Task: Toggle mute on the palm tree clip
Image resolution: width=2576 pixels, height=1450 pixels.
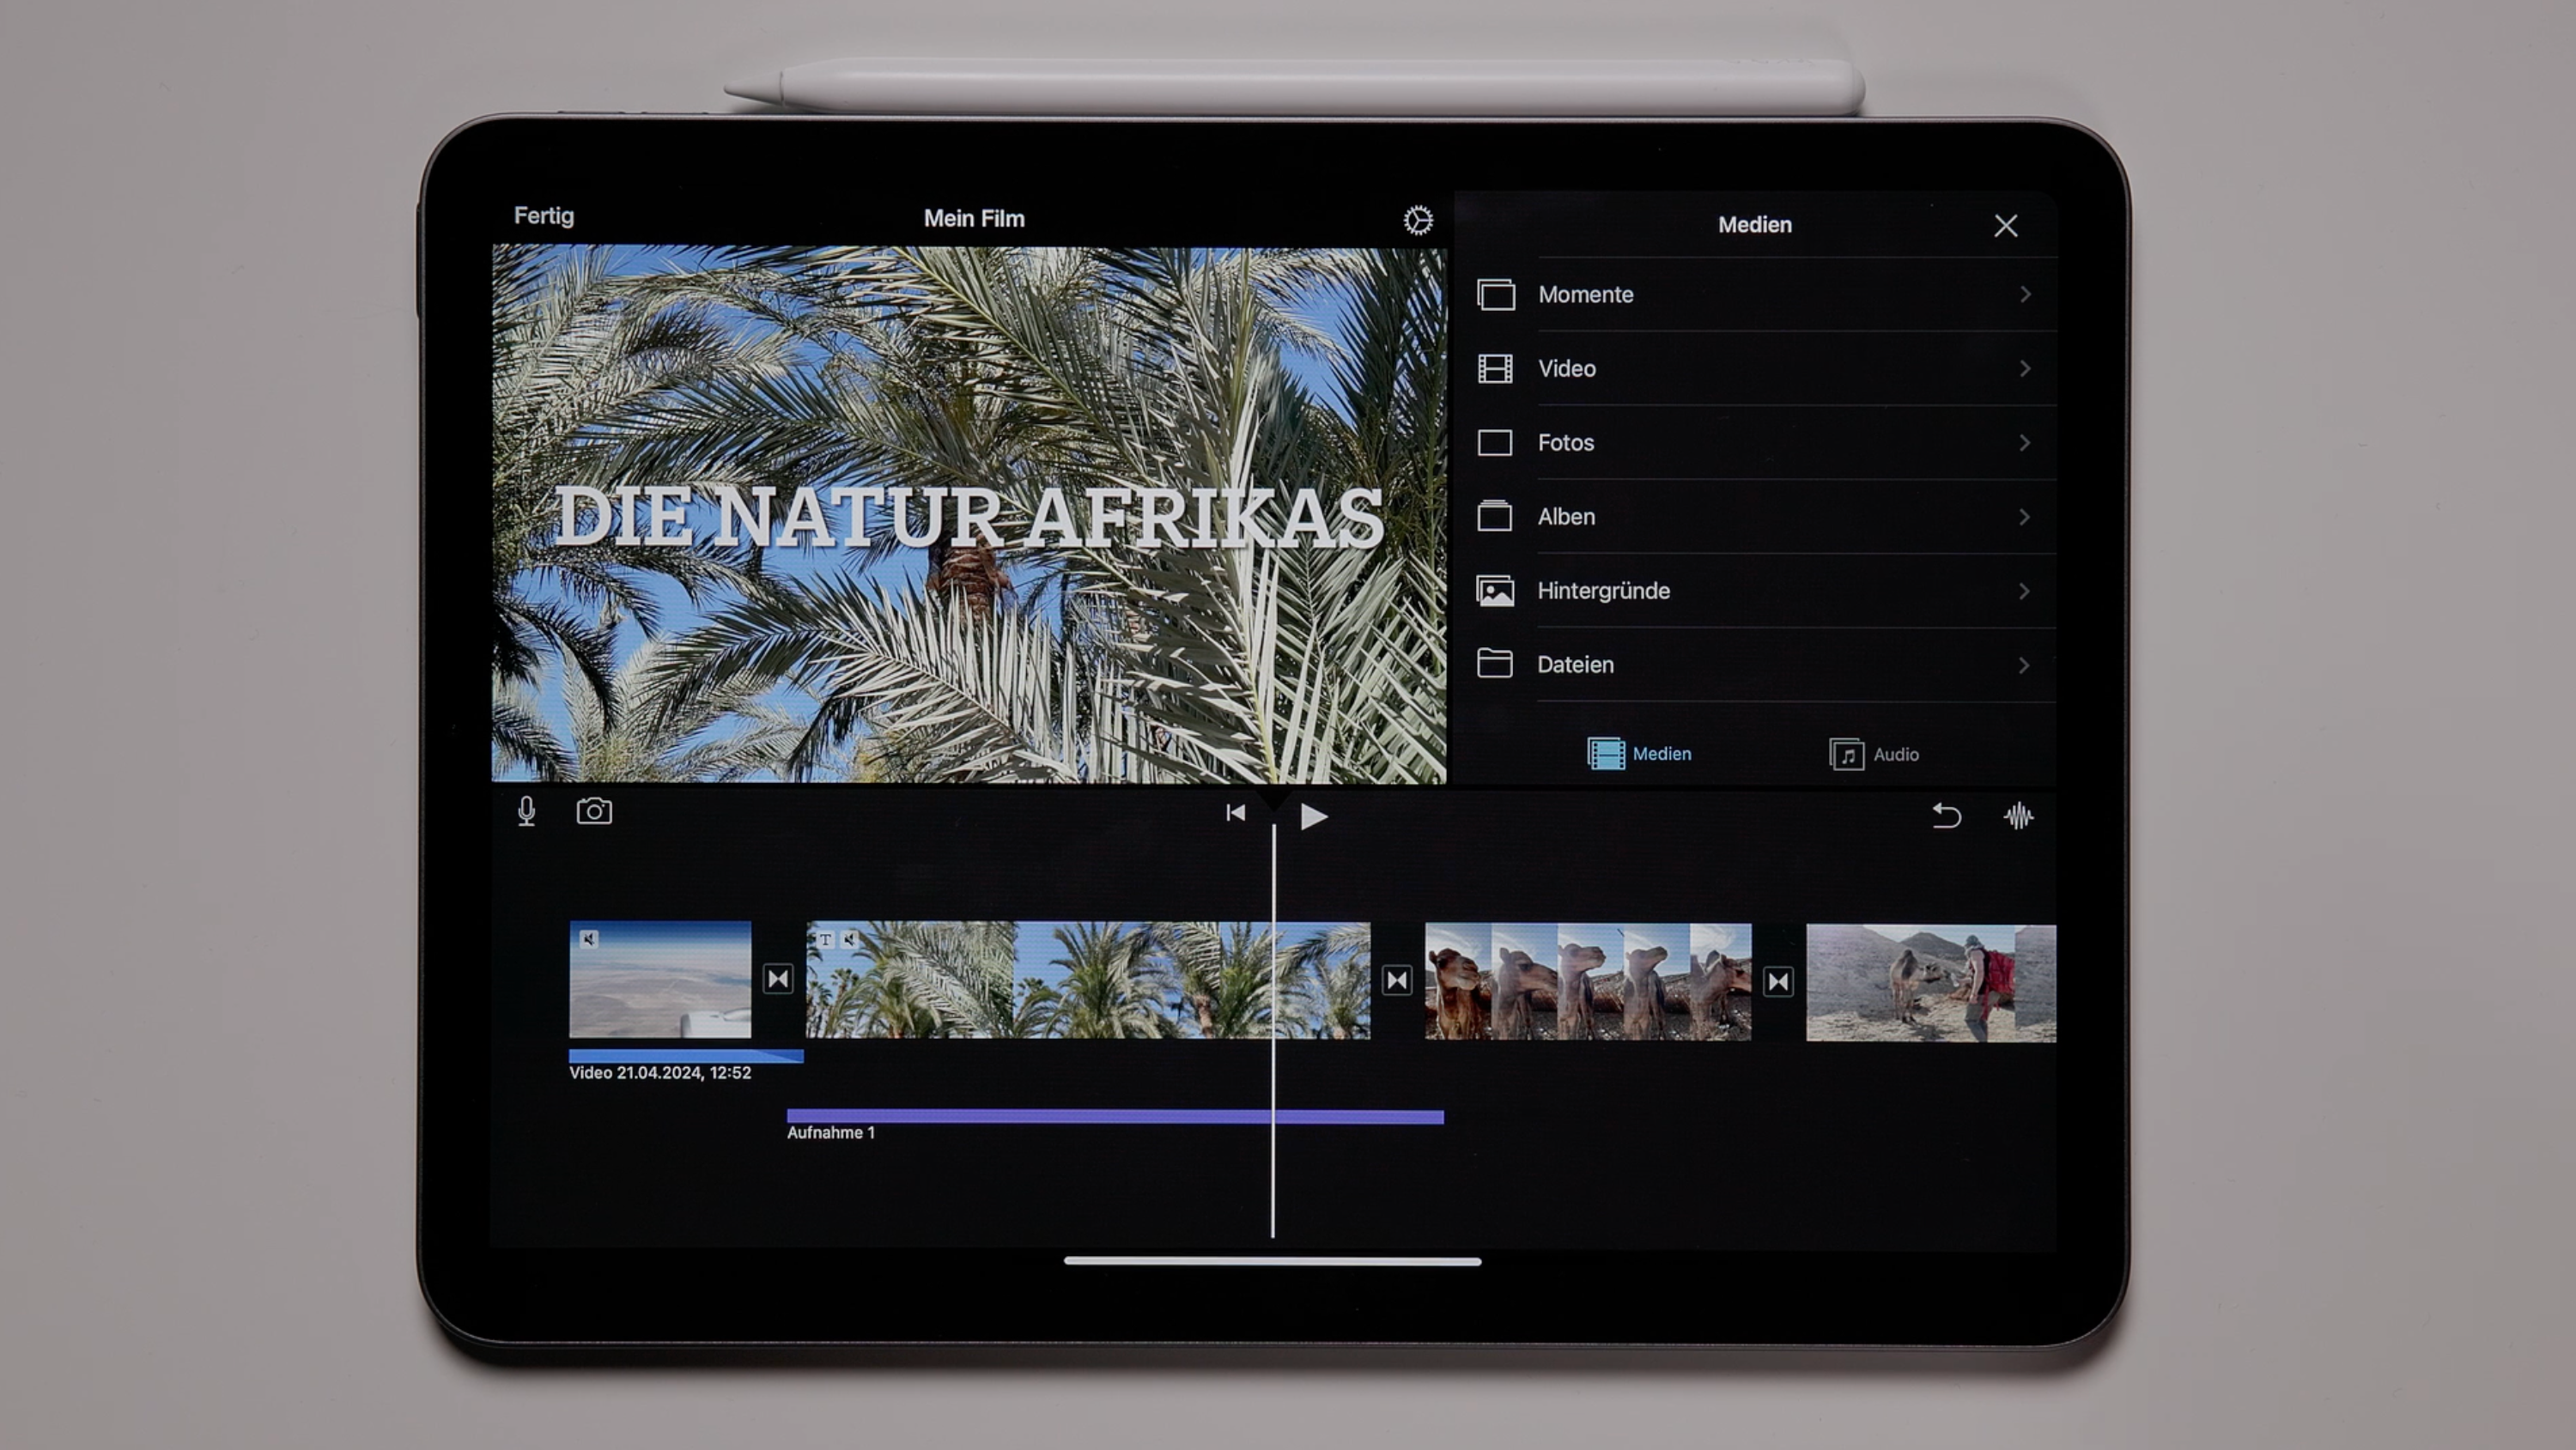Action: pos(851,940)
